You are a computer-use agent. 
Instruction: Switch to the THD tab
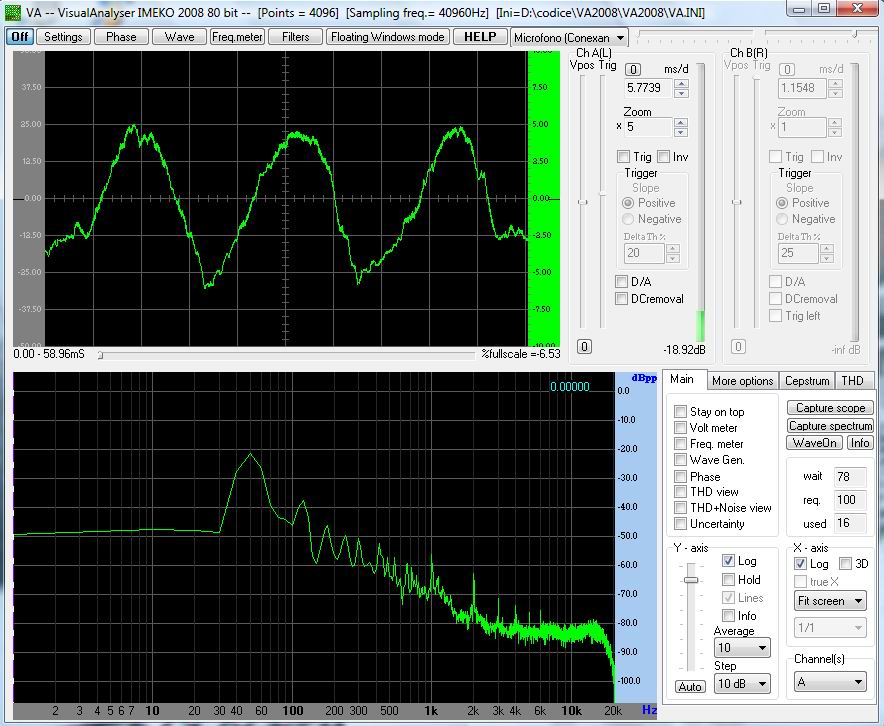coord(854,380)
